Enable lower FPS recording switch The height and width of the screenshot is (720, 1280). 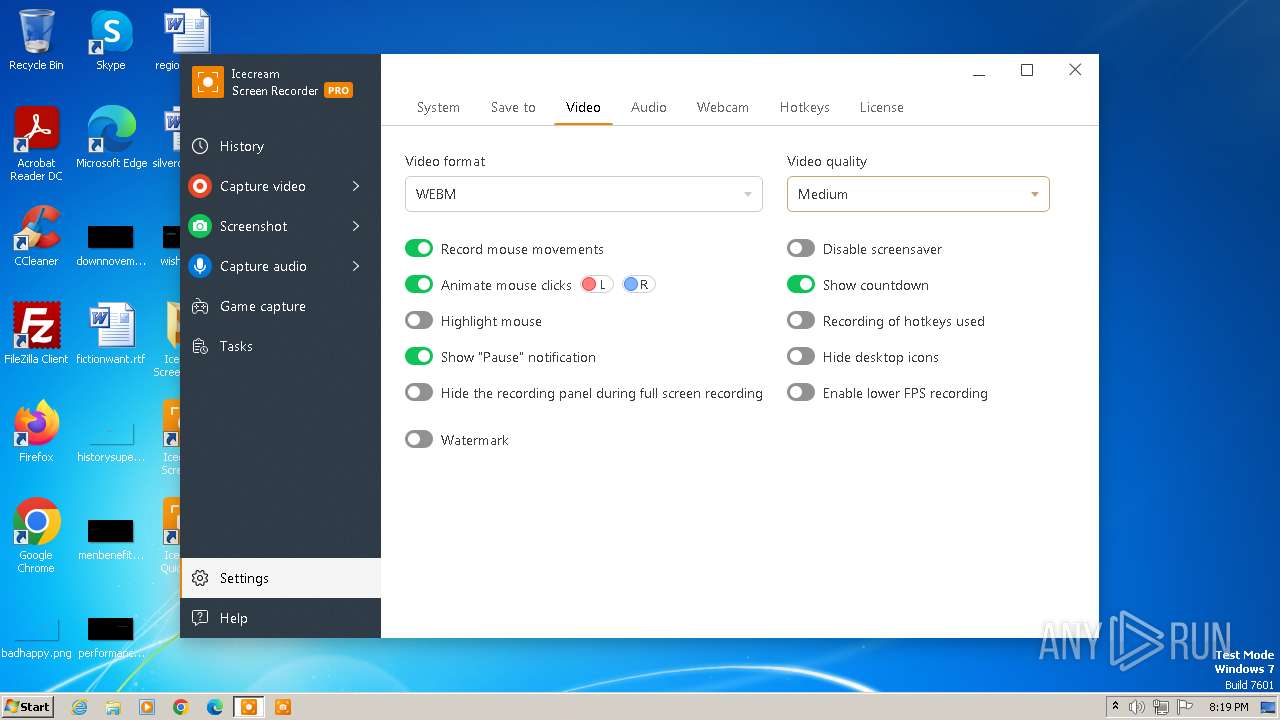click(801, 393)
